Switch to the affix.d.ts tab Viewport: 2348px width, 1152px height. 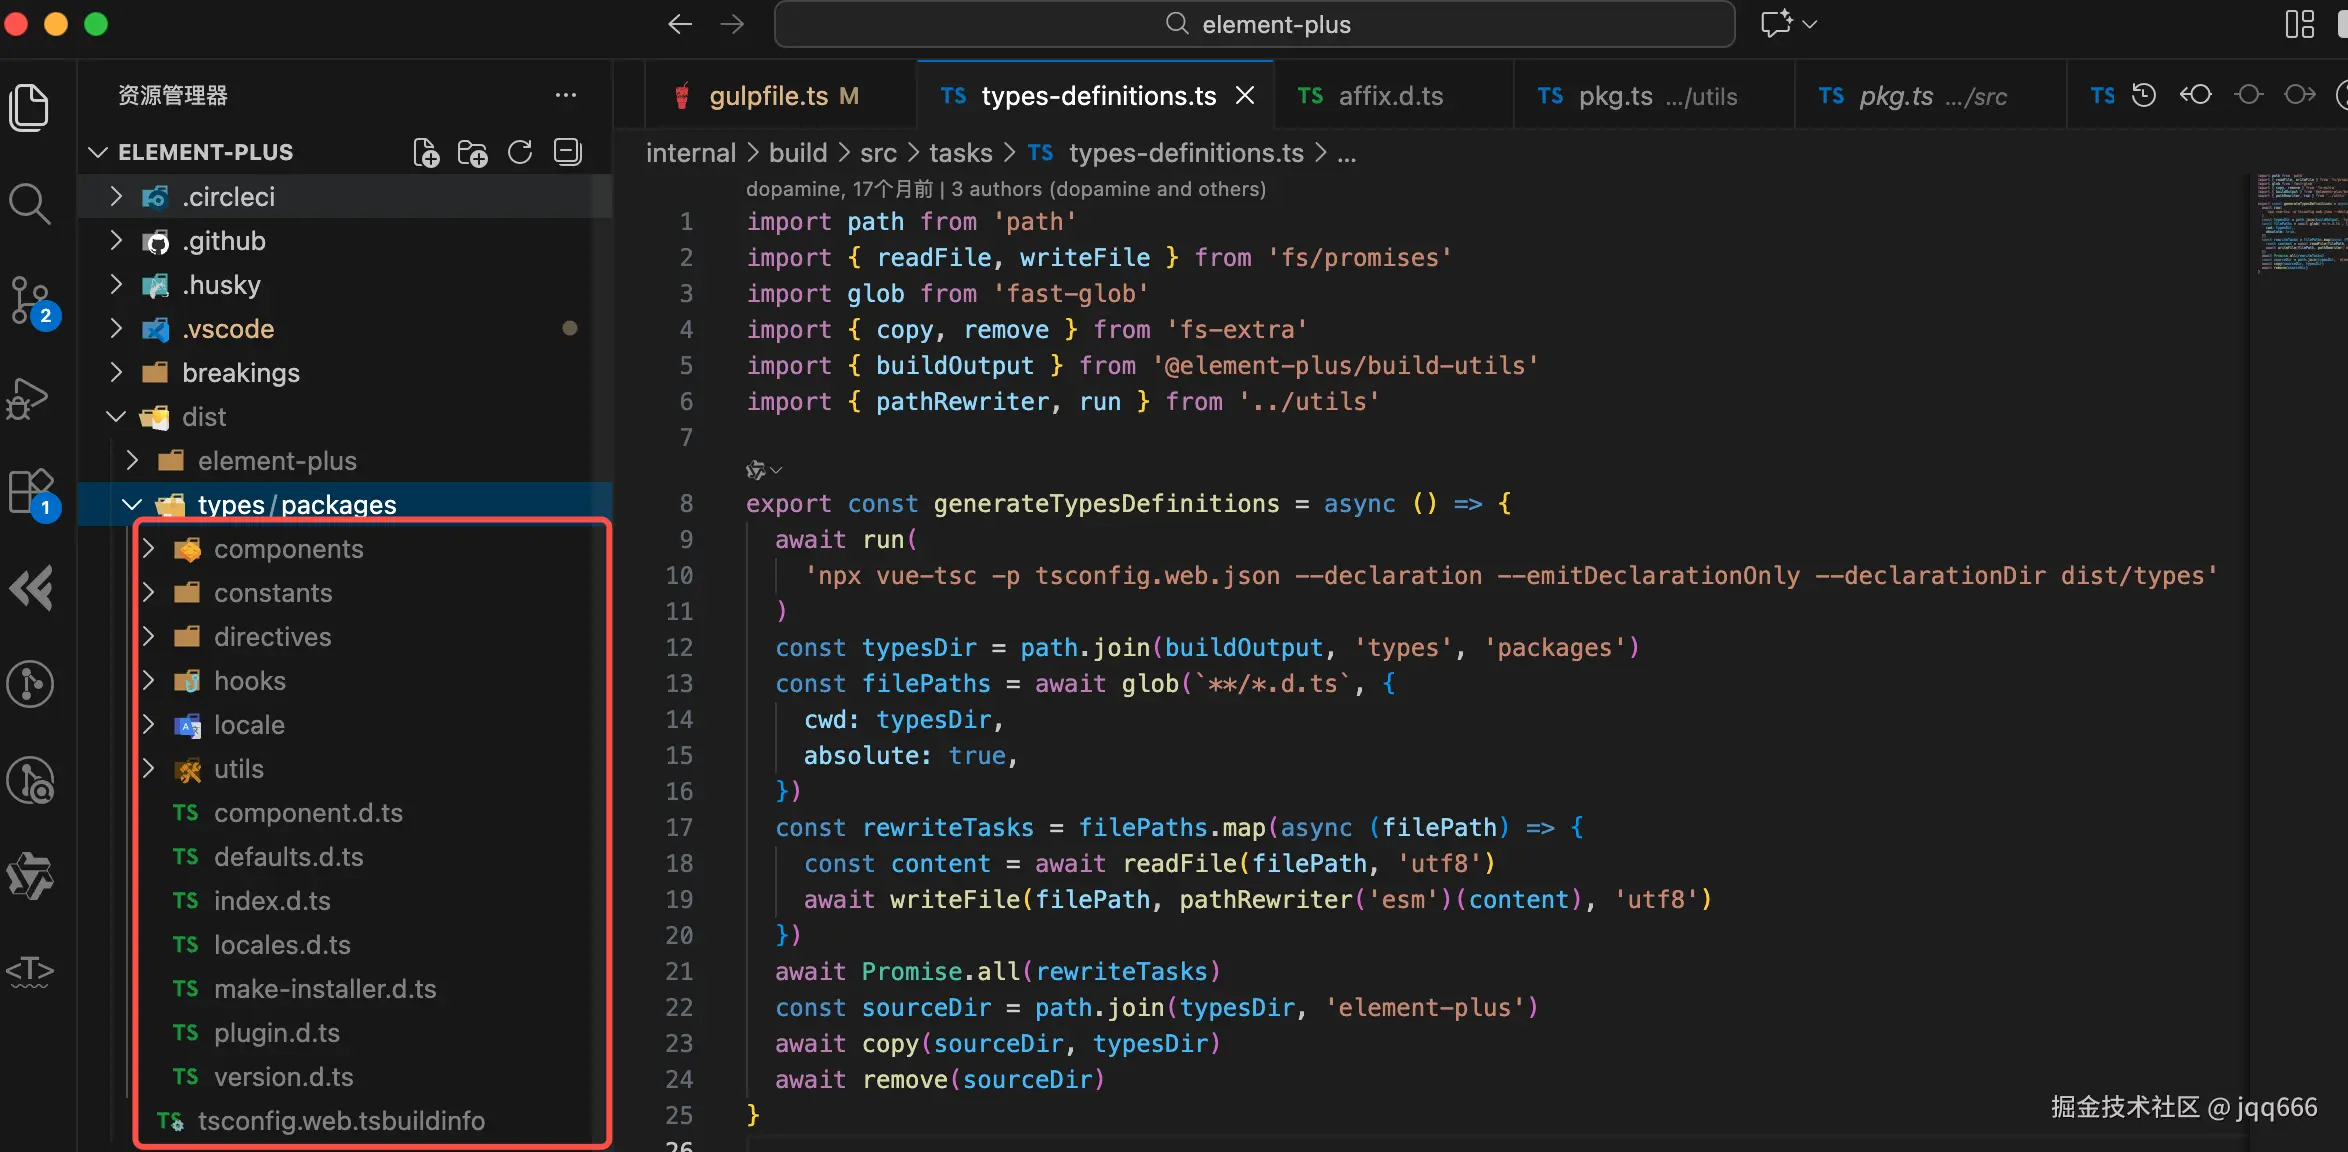[1390, 96]
